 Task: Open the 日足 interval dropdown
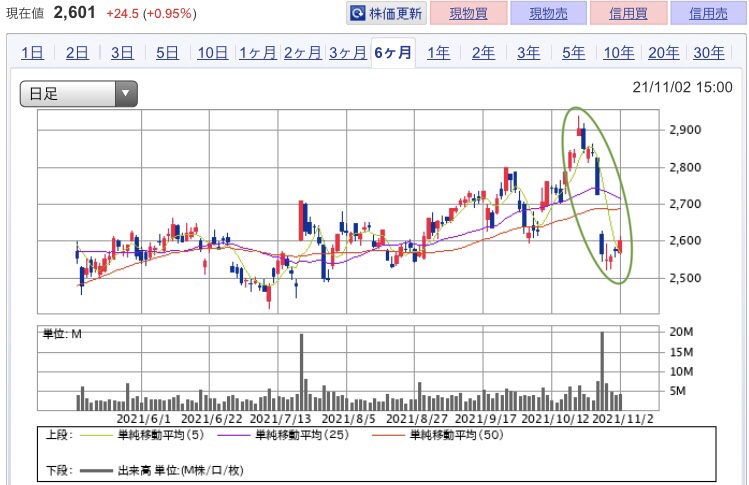[79, 94]
